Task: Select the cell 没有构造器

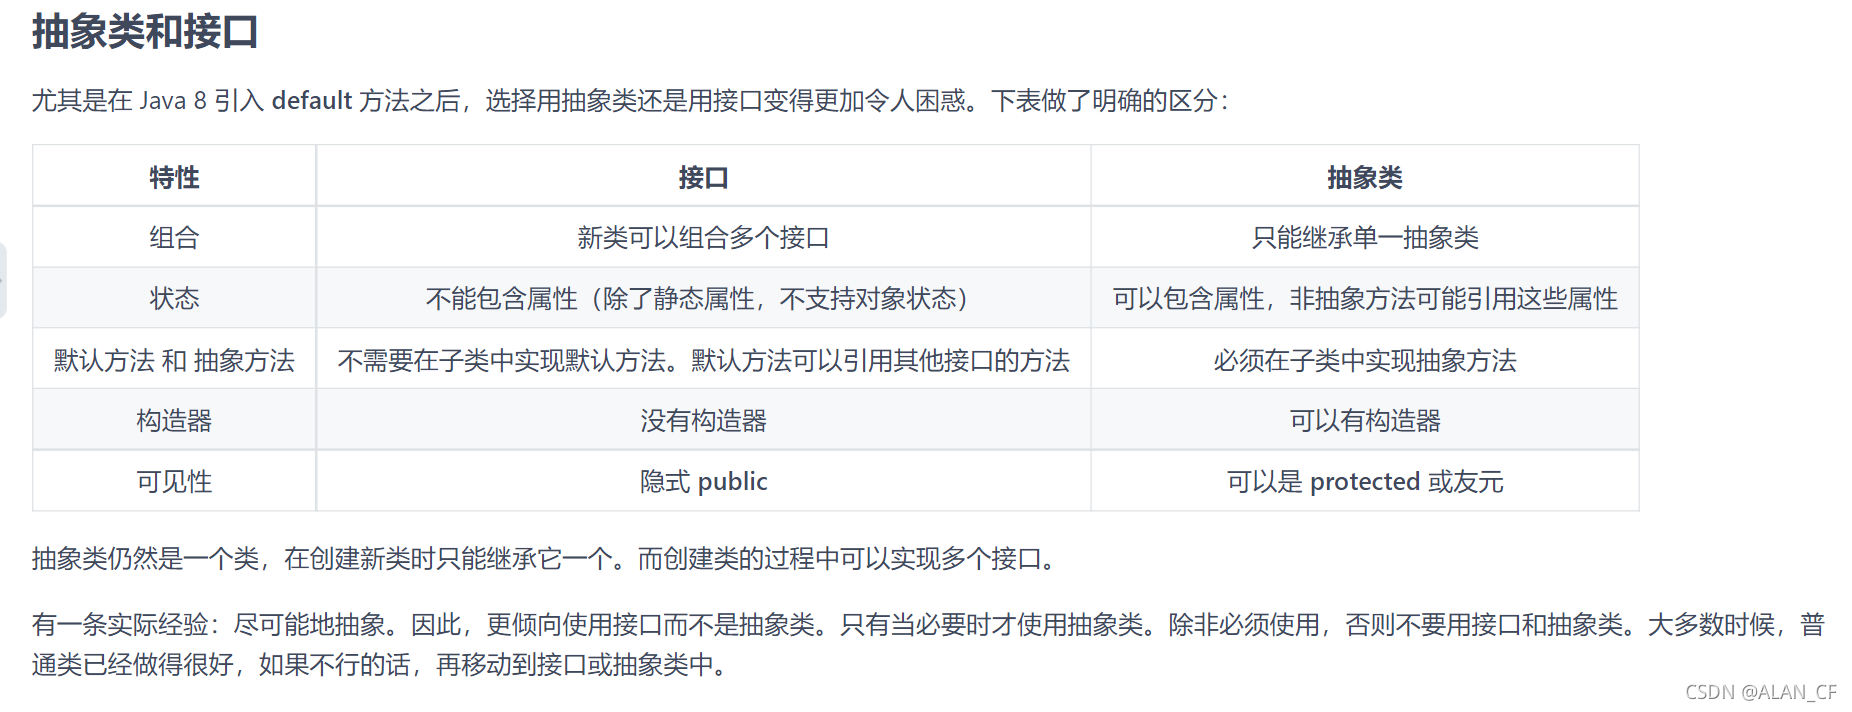Action: 703,420
